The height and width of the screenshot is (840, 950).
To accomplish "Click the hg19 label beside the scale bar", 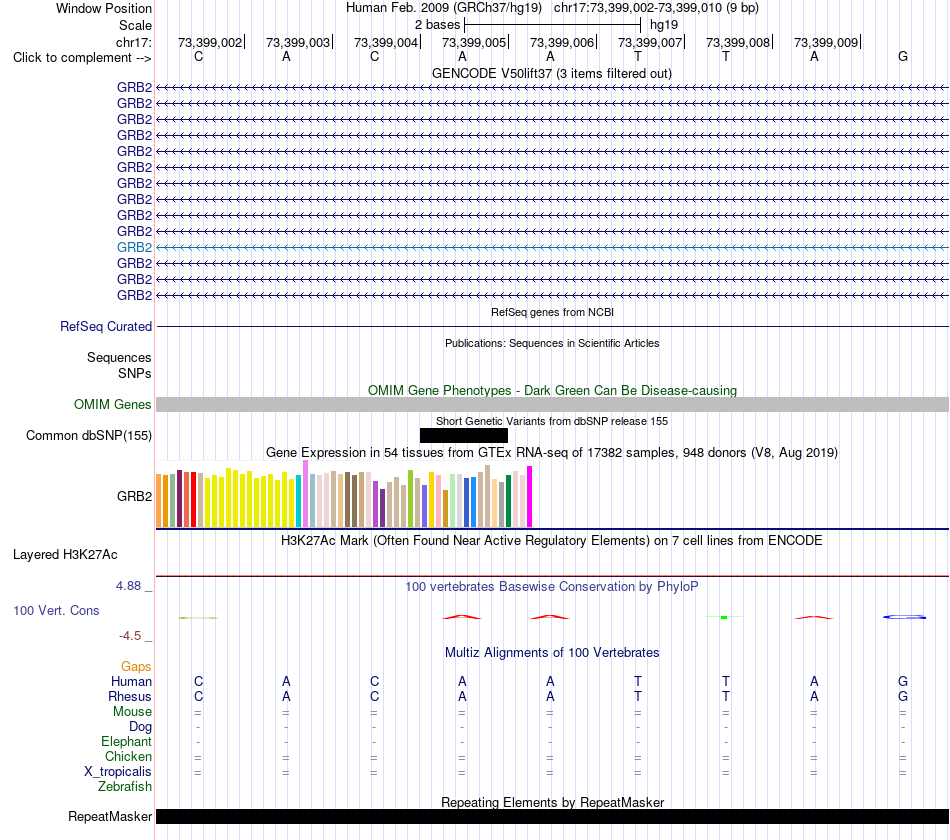I will (x=663, y=25).
